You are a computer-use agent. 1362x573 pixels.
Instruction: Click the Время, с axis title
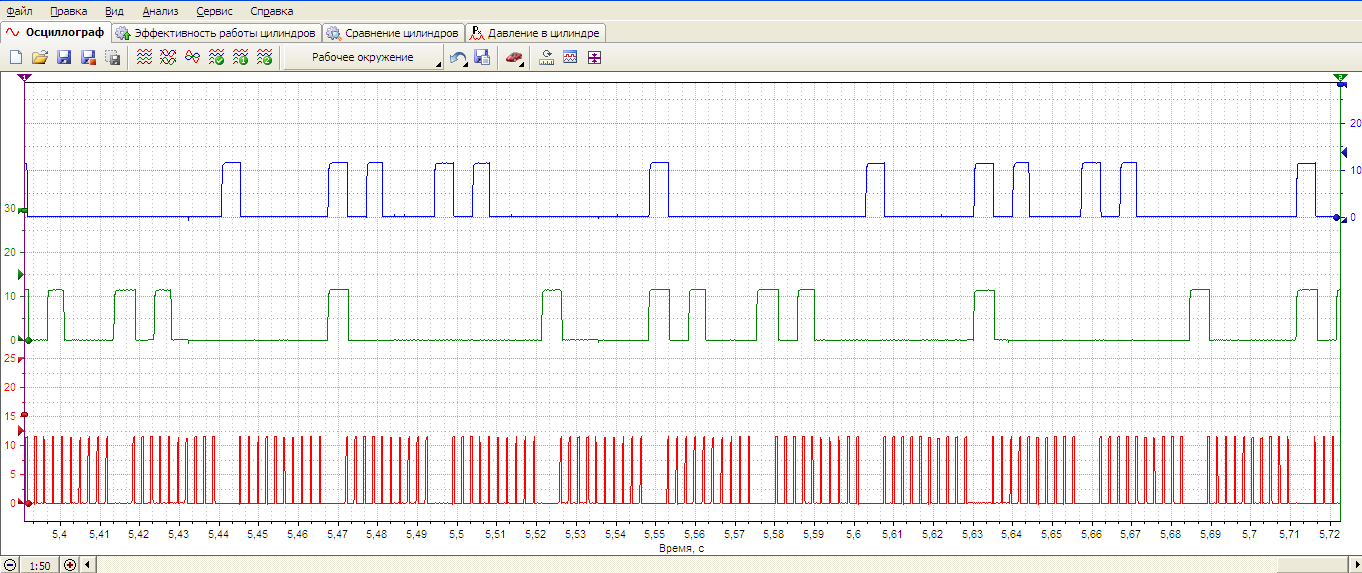point(682,548)
